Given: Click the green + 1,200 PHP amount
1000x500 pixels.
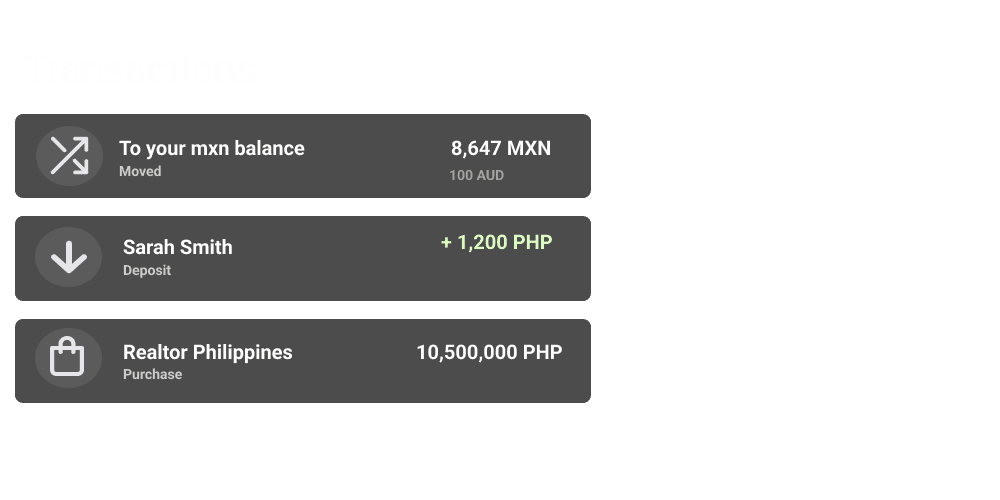Looking at the screenshot, I should click(x=496, y=242).
